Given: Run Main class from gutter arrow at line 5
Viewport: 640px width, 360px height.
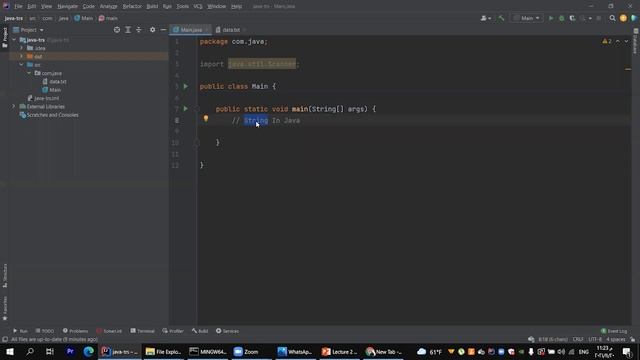Looking at the screenshot, I should 186,86.
